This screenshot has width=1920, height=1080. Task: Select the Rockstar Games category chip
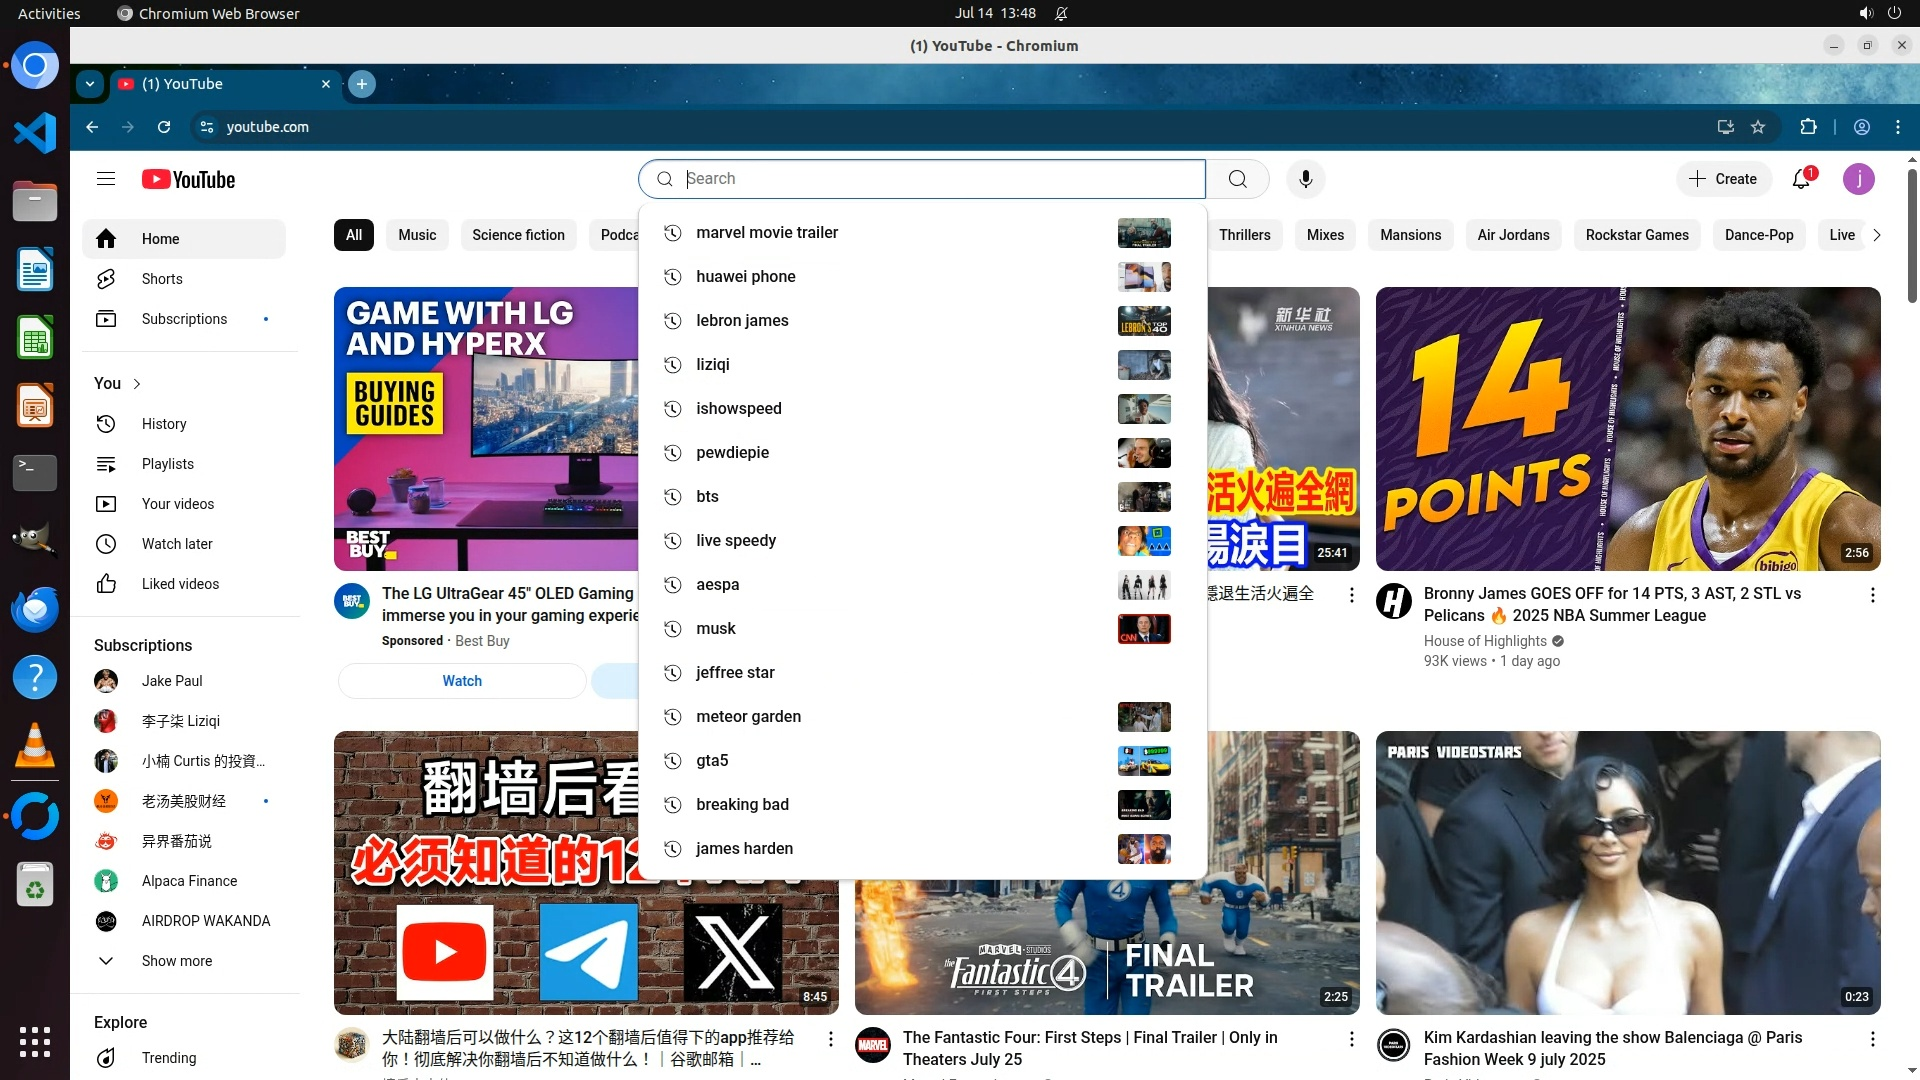(x=1636, y=235)
